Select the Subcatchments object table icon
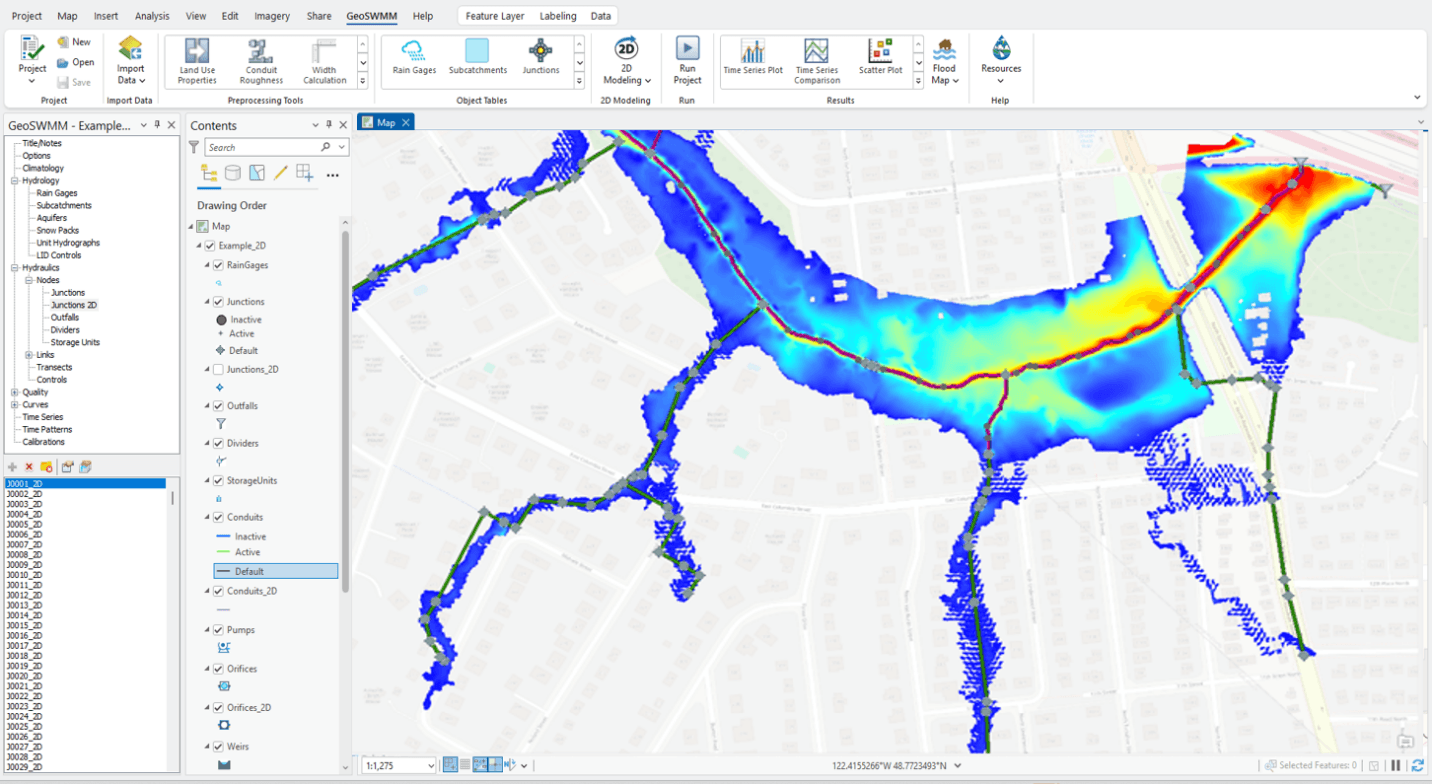 pos(475,60)
